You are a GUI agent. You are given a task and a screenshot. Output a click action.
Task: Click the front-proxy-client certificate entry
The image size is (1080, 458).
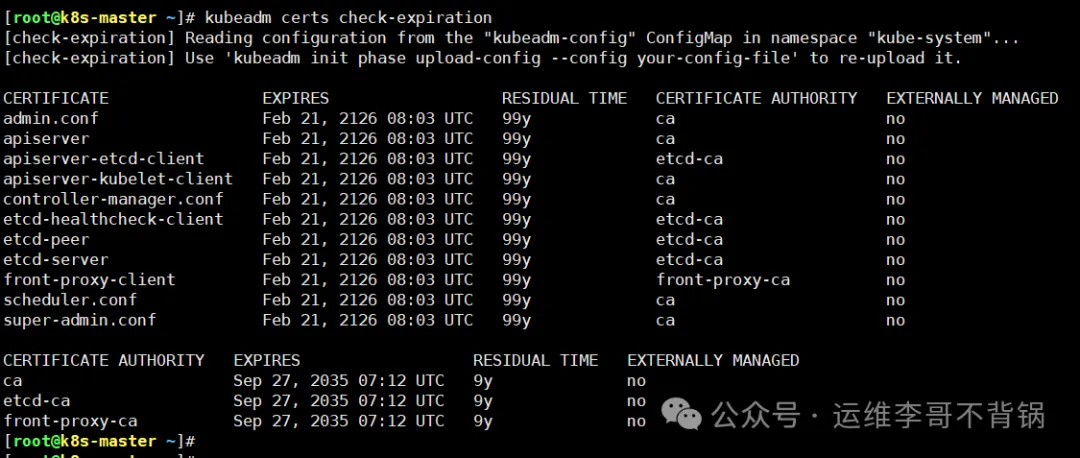90,279
